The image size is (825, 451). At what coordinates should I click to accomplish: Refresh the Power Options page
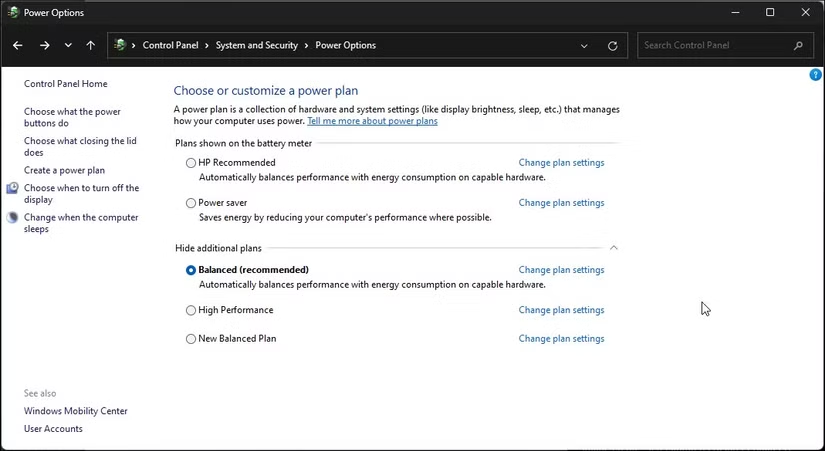612,46
